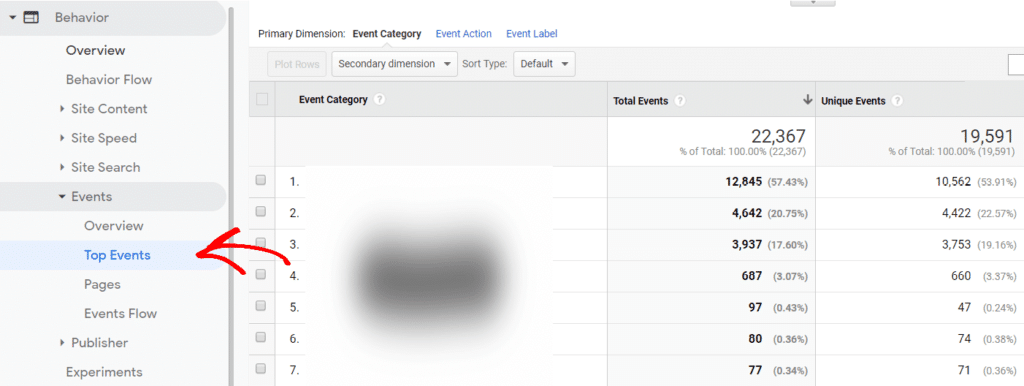This screenshot has height=386, width=1024.
Task: Collapse the Events submenu
Action: click(x=62, y=197)
